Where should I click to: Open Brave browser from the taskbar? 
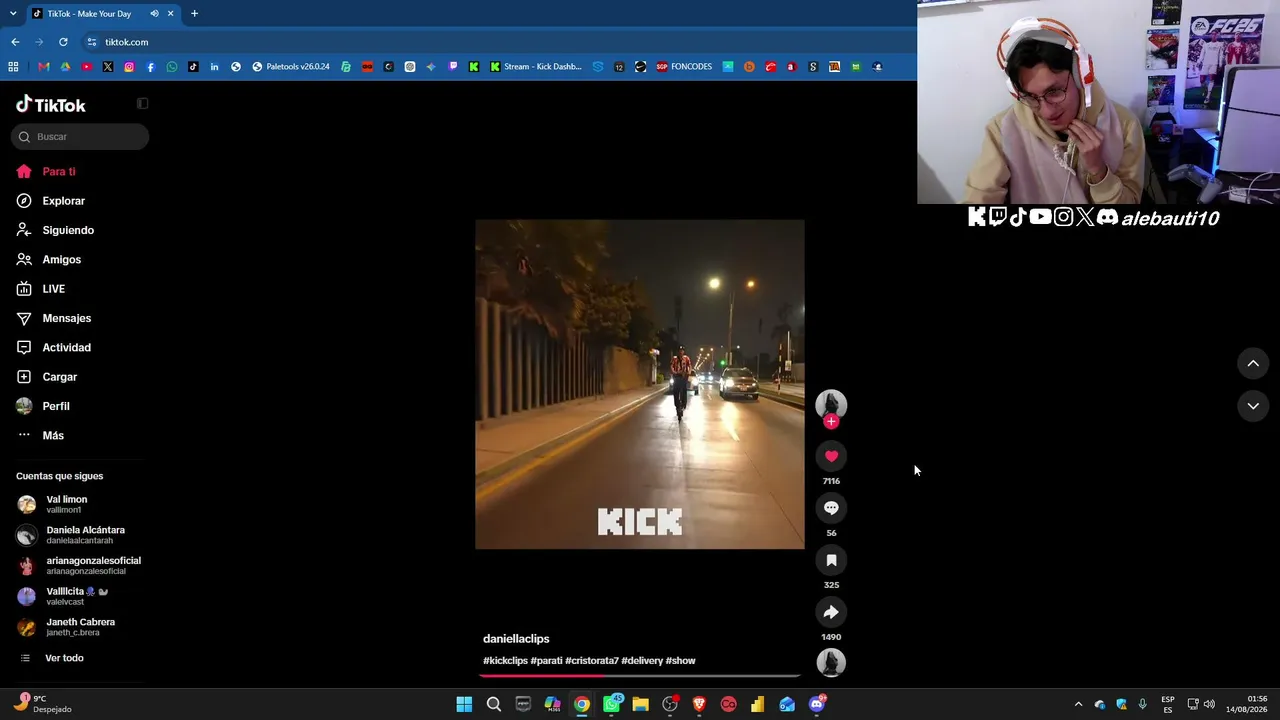point(699,705)
